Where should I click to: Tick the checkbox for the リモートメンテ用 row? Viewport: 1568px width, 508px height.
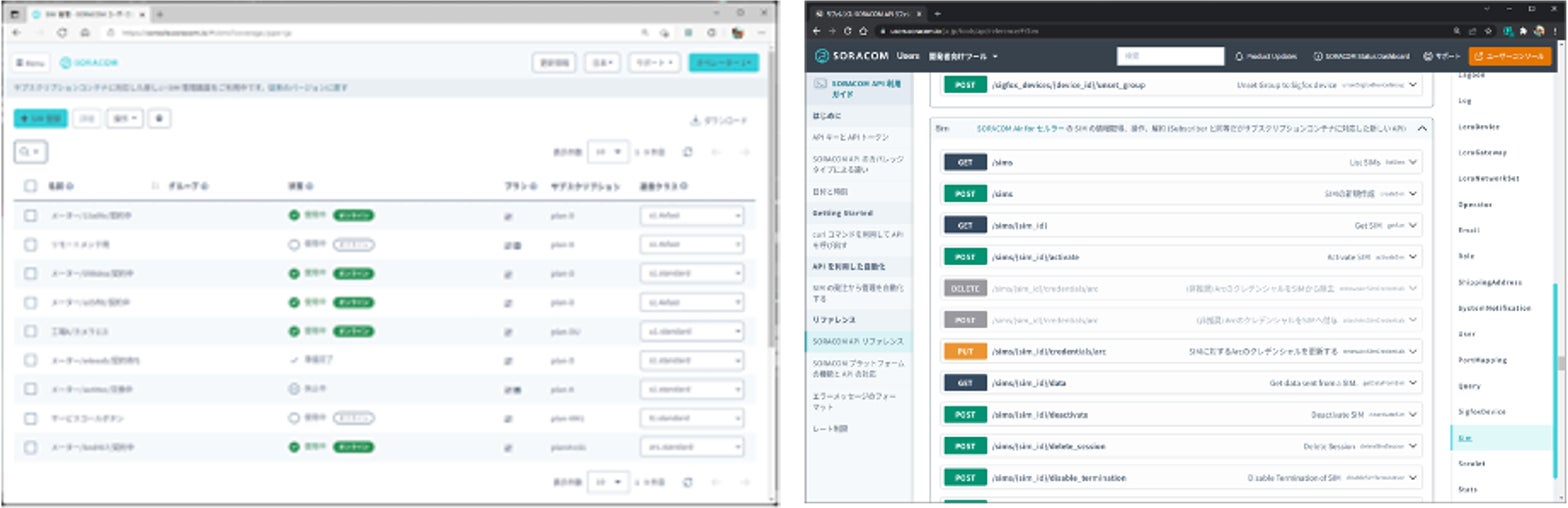coord(30,244)
